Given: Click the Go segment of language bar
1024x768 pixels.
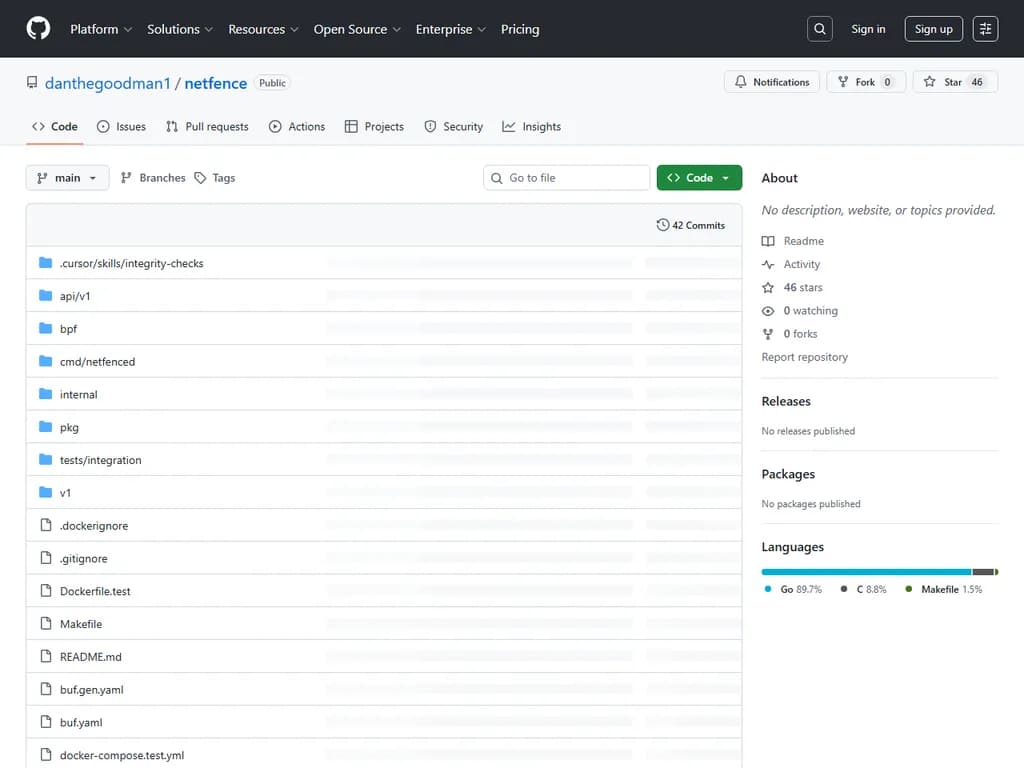Looking at the screenshot, I should 865,572.
